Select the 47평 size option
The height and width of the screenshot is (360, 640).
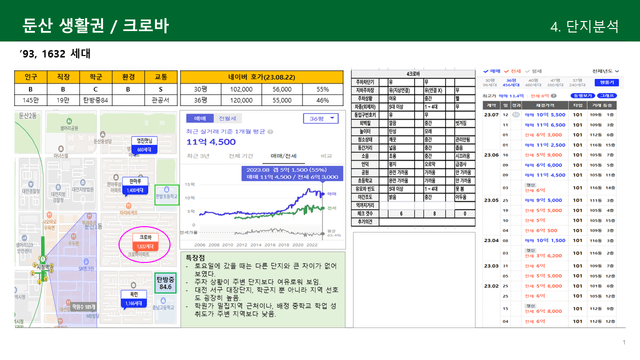555,82
